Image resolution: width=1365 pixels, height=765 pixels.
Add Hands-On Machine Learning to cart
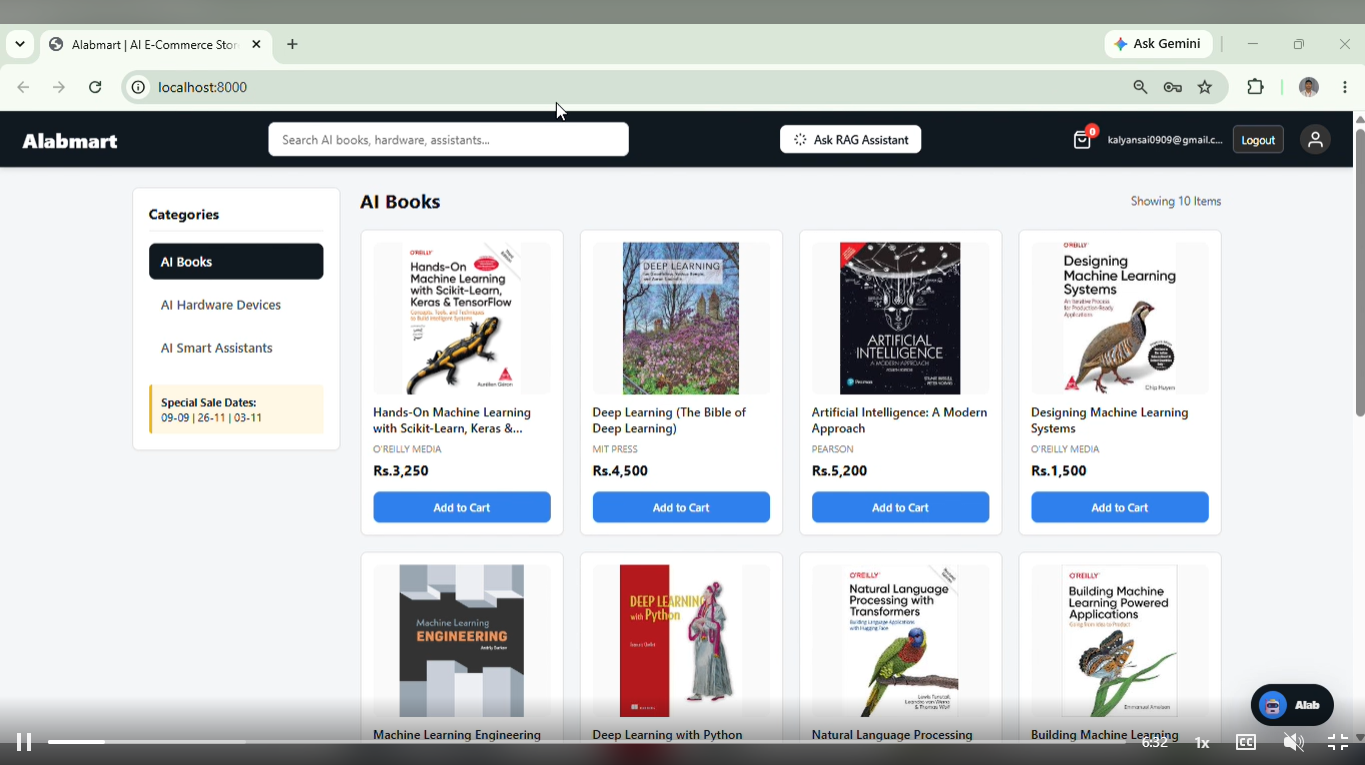click(x=462, y=507)
